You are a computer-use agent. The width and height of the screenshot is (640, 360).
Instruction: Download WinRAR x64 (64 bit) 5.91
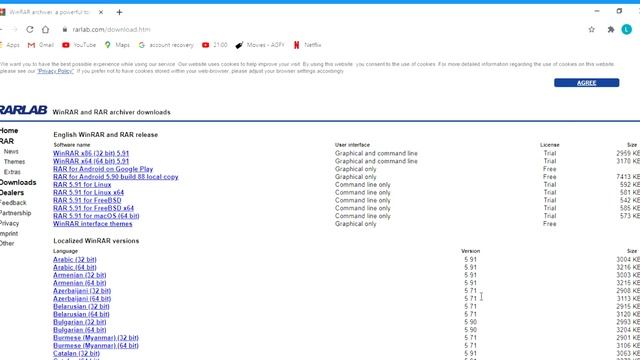tap(91, 161)
